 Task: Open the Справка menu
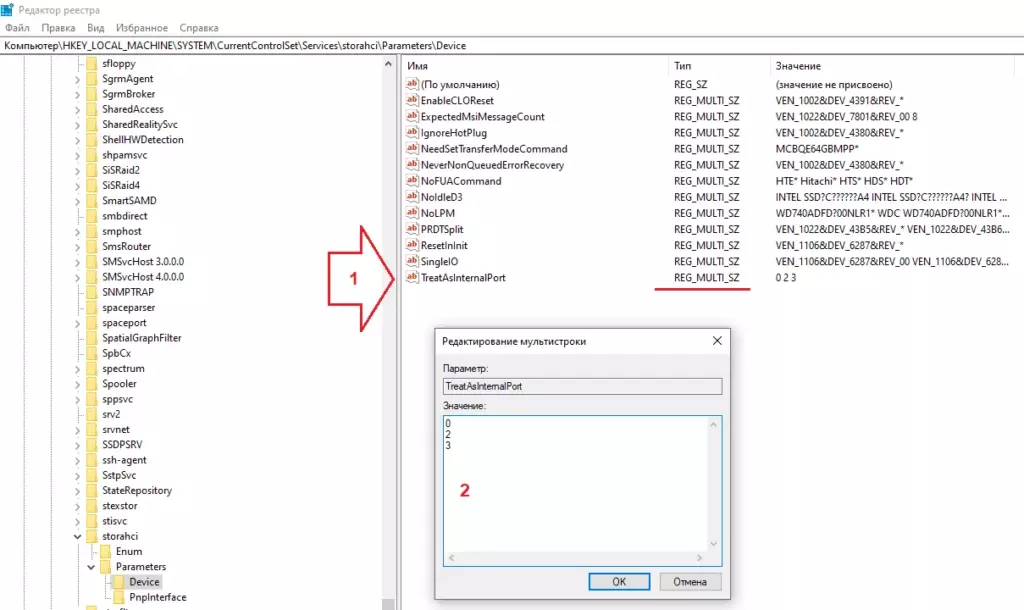click(199, 28)
